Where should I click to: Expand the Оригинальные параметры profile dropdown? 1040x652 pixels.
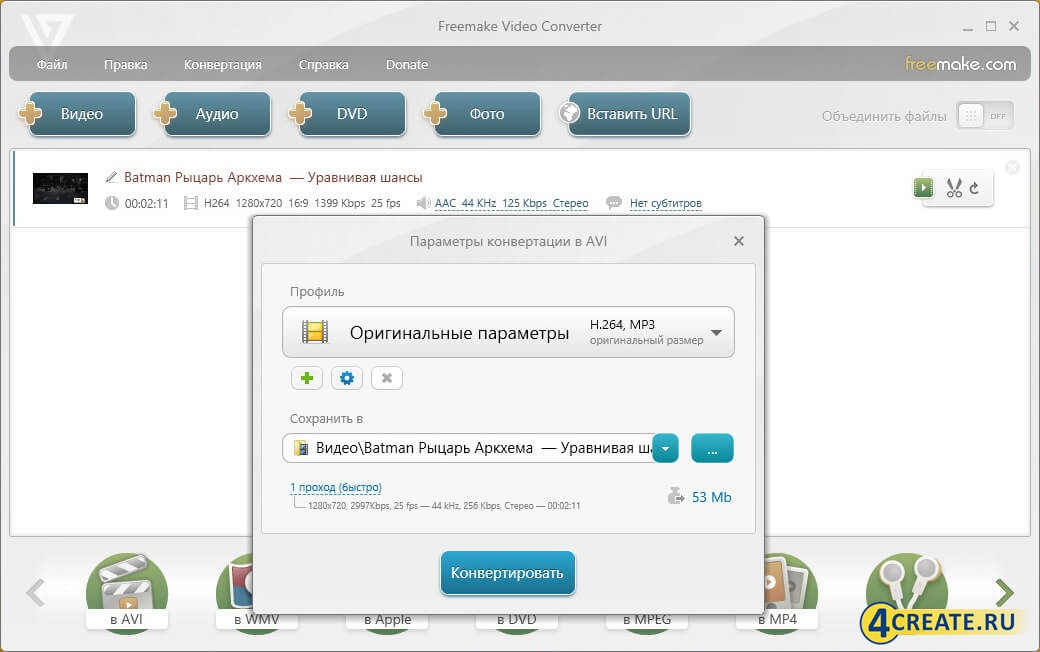click(508, 332)
